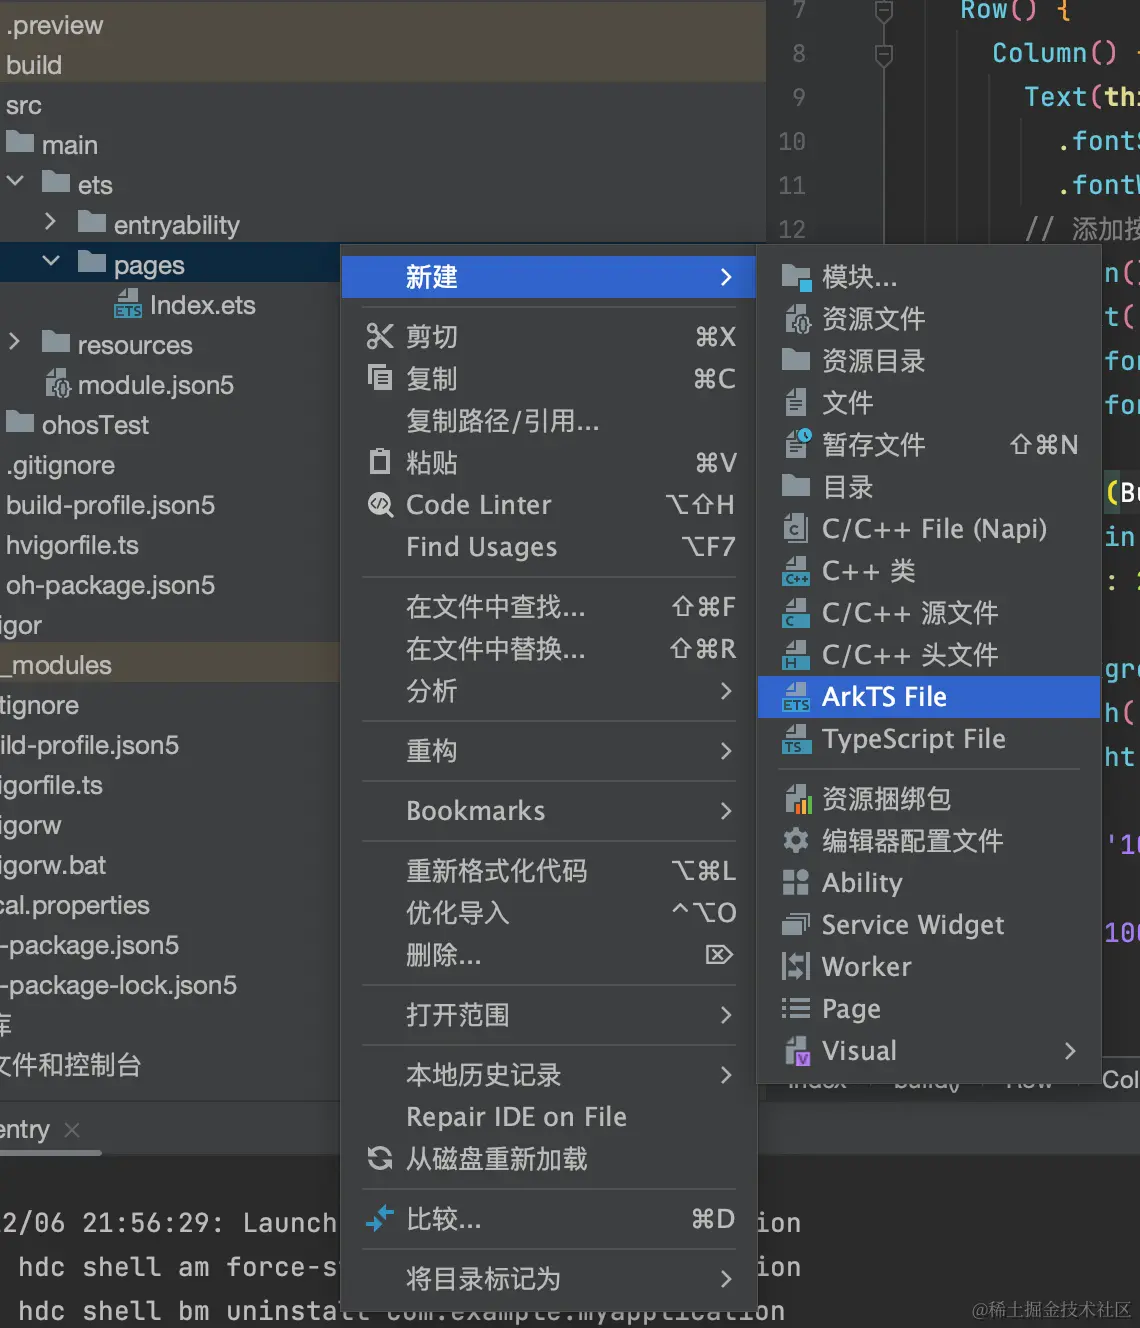Click the C/C++ 源文件 icon
1140x1328 pixels.
pos(796,612)
